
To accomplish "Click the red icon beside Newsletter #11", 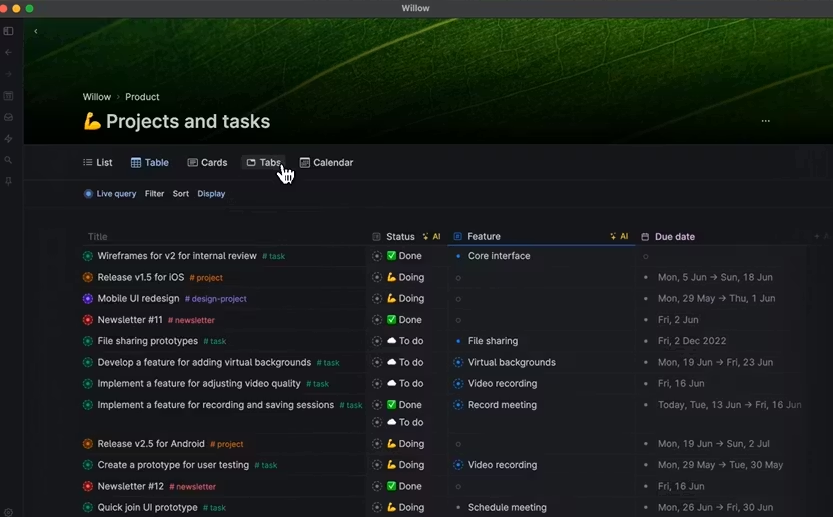I will 88,320.
